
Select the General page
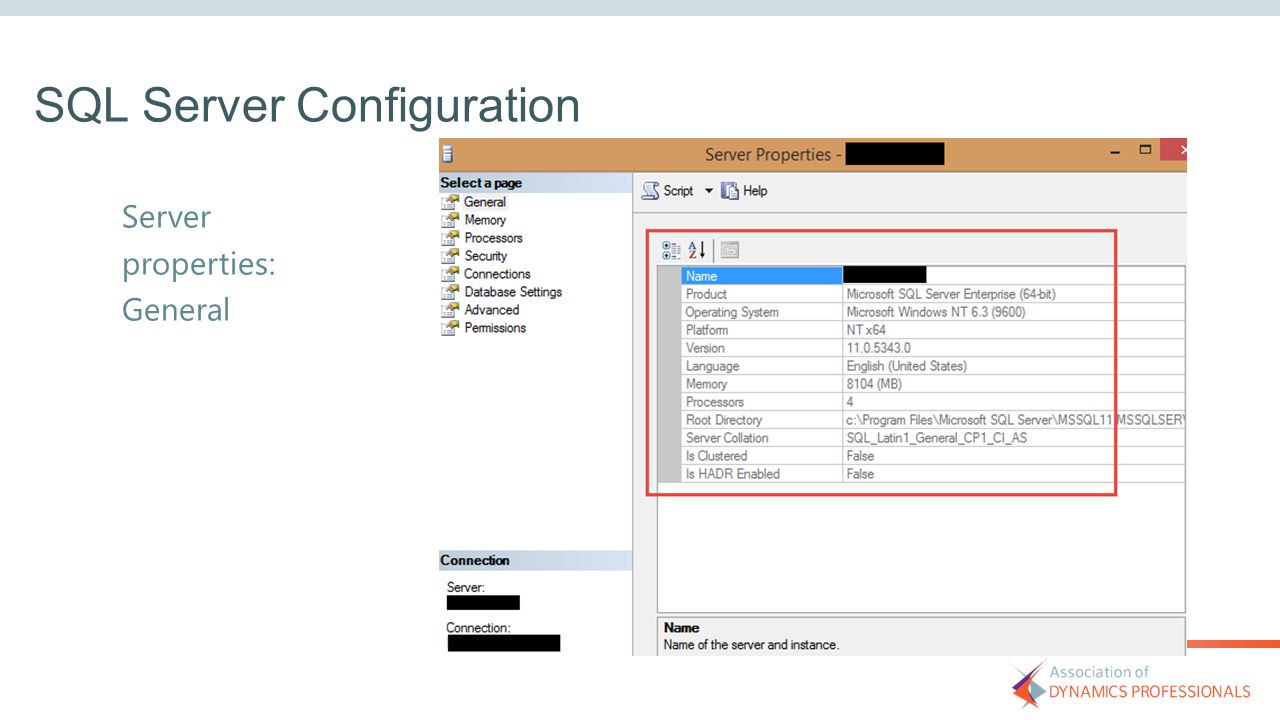click(484, 202)
